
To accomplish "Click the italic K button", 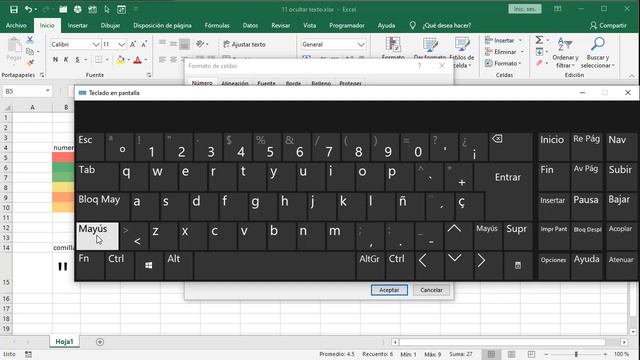I will click(66, 60).
